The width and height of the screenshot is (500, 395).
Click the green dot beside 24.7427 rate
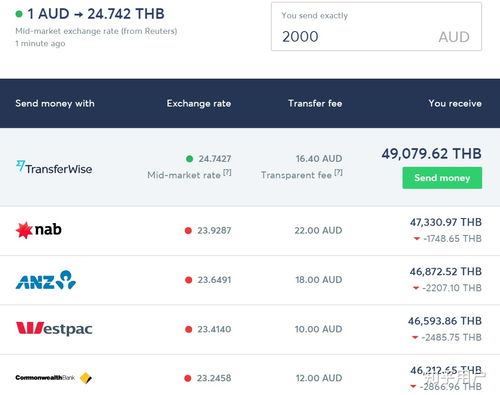tap(189, 159)
